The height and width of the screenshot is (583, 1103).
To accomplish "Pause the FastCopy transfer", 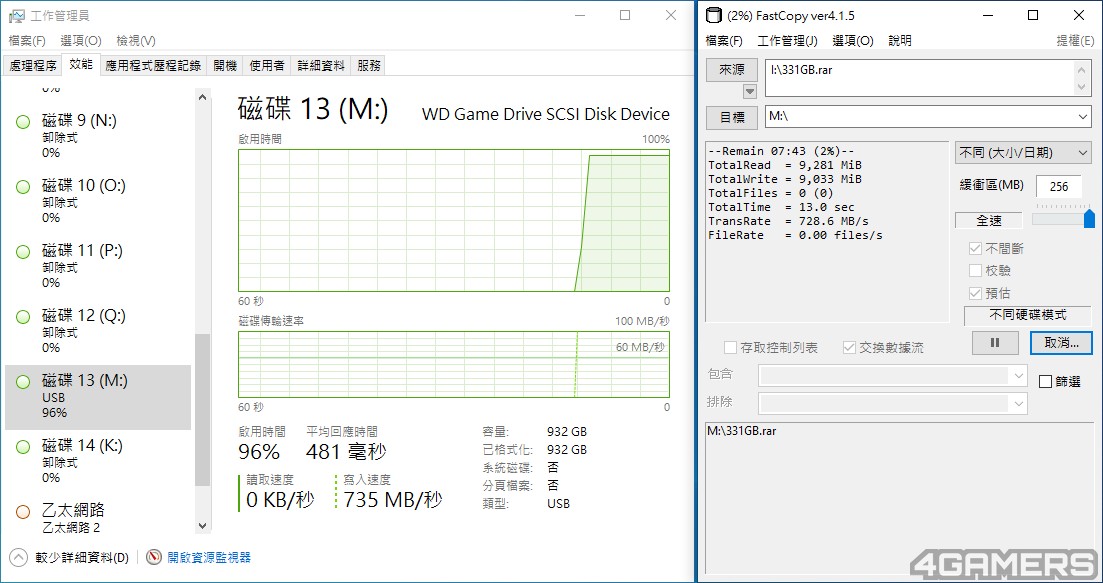I will tap(995, 343).
